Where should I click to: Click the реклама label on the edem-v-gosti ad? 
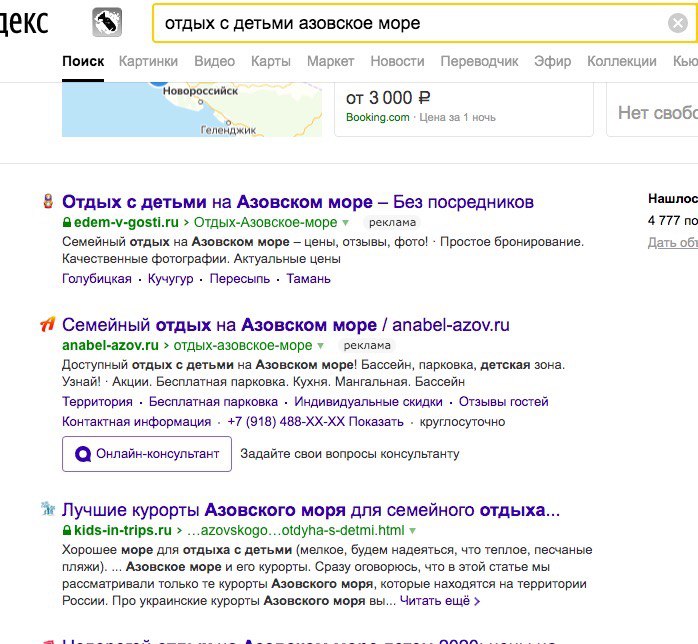click(392, 222)
